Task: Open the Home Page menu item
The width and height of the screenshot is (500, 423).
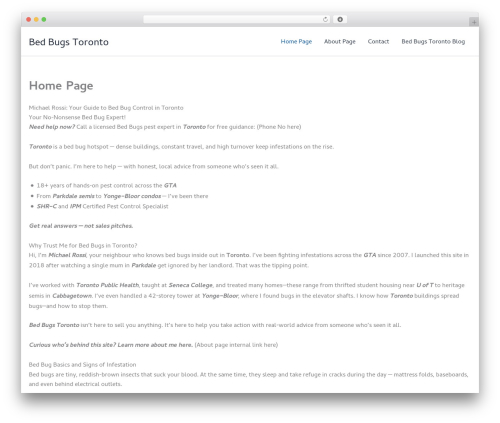Action: coord(296,42)
